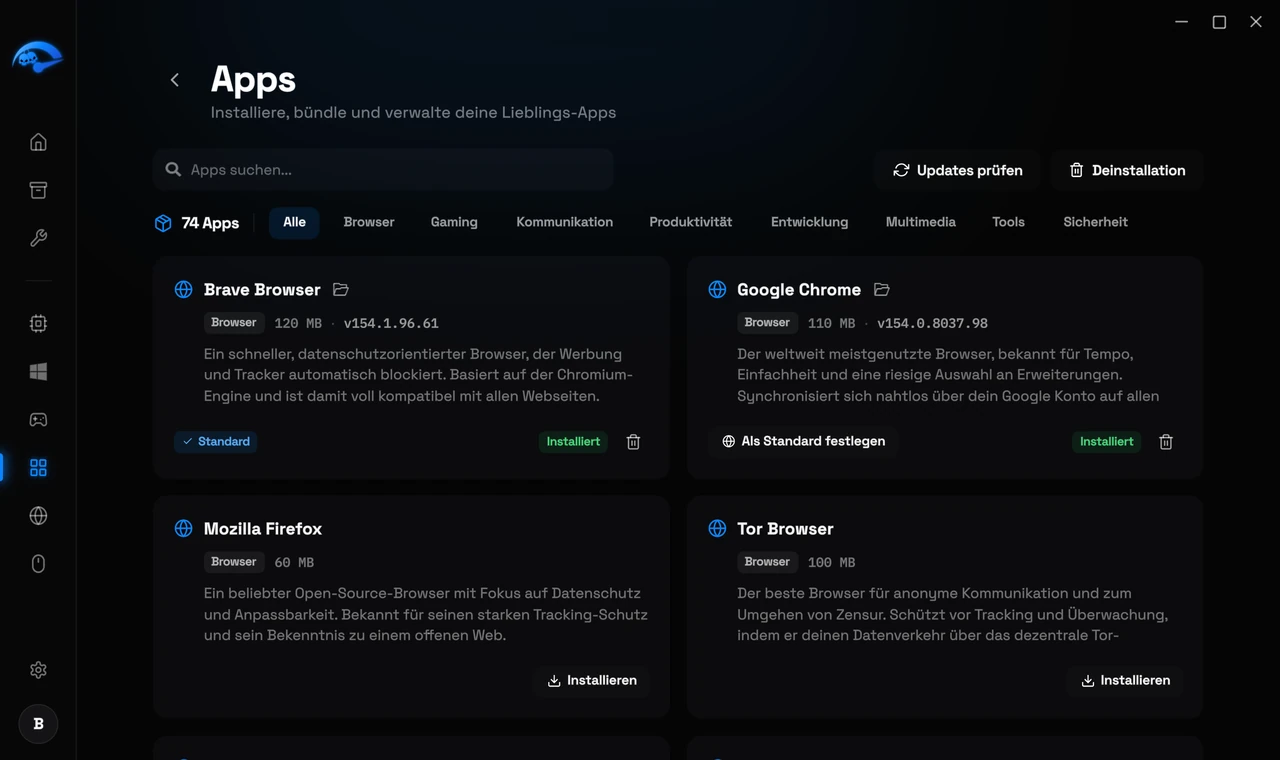Switch to the Browser filter tab
The image size is (1280, 760).
point(369,222)
